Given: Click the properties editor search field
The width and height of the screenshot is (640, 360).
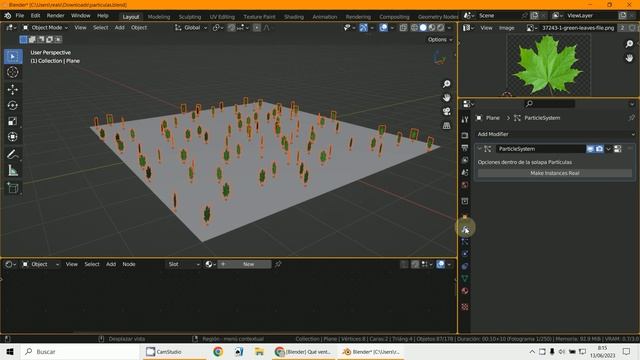Looking at the screenshot, I should pyautogui.click(x=550, y=104).
